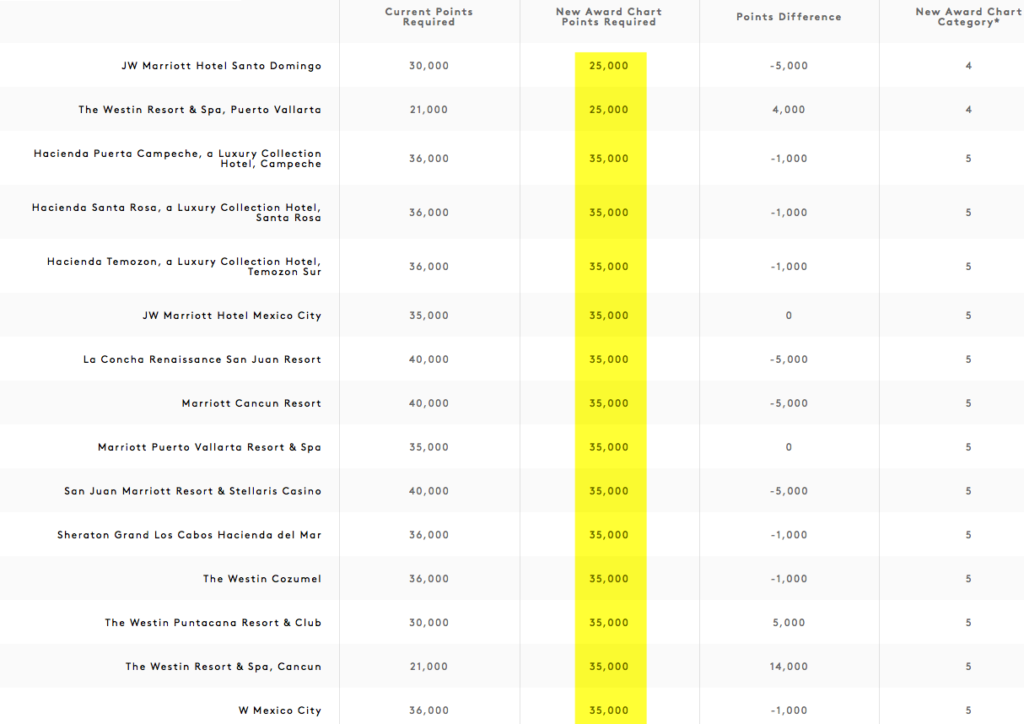This screenshot has width=1024, height=724.
Task: Select The Westin Puntacana Resort & Club
Action: [x=213, y=623]
